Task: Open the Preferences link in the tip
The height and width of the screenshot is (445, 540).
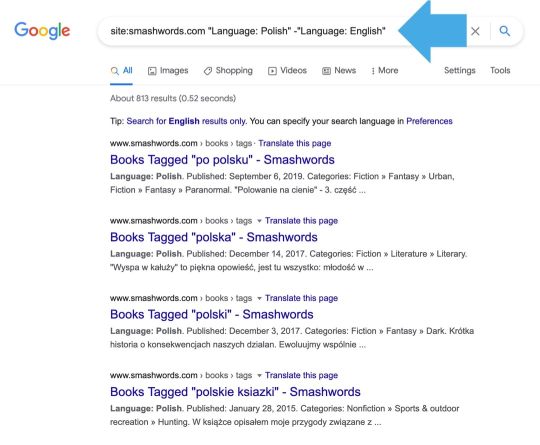Action: click(429, 121)
